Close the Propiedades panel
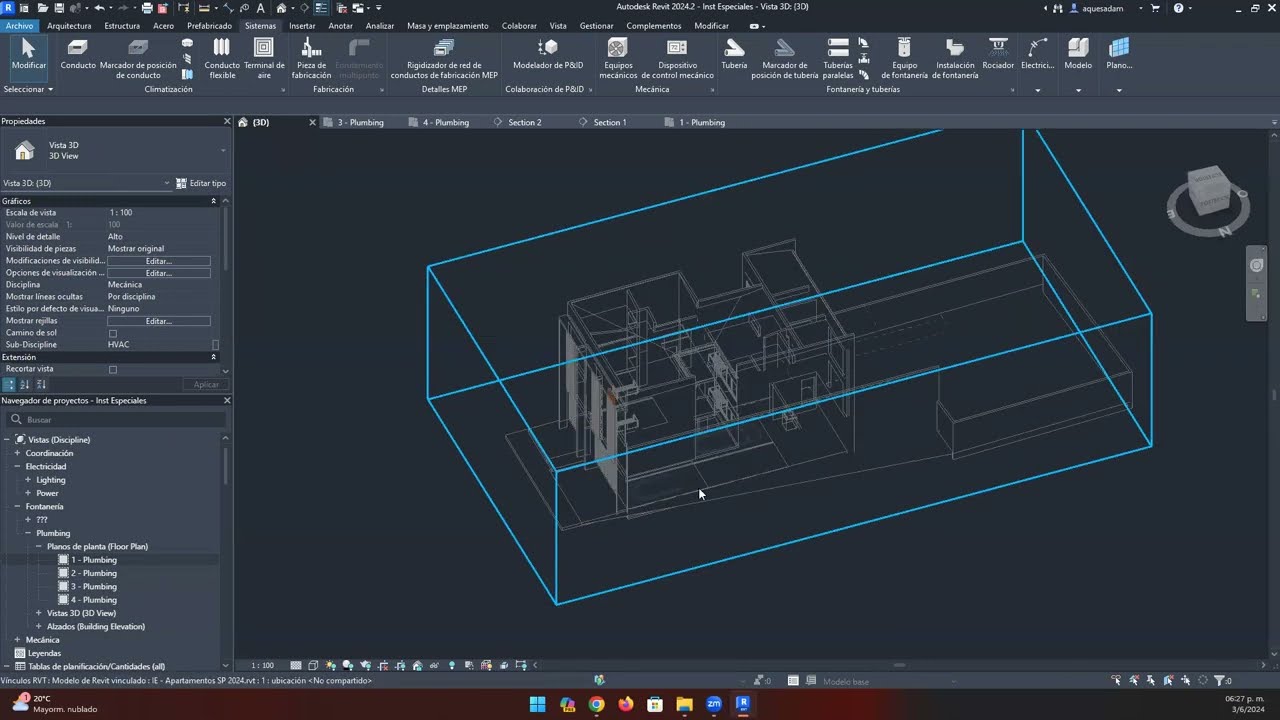The width and height of the screenshot is (1280, 720). (227, 121)
